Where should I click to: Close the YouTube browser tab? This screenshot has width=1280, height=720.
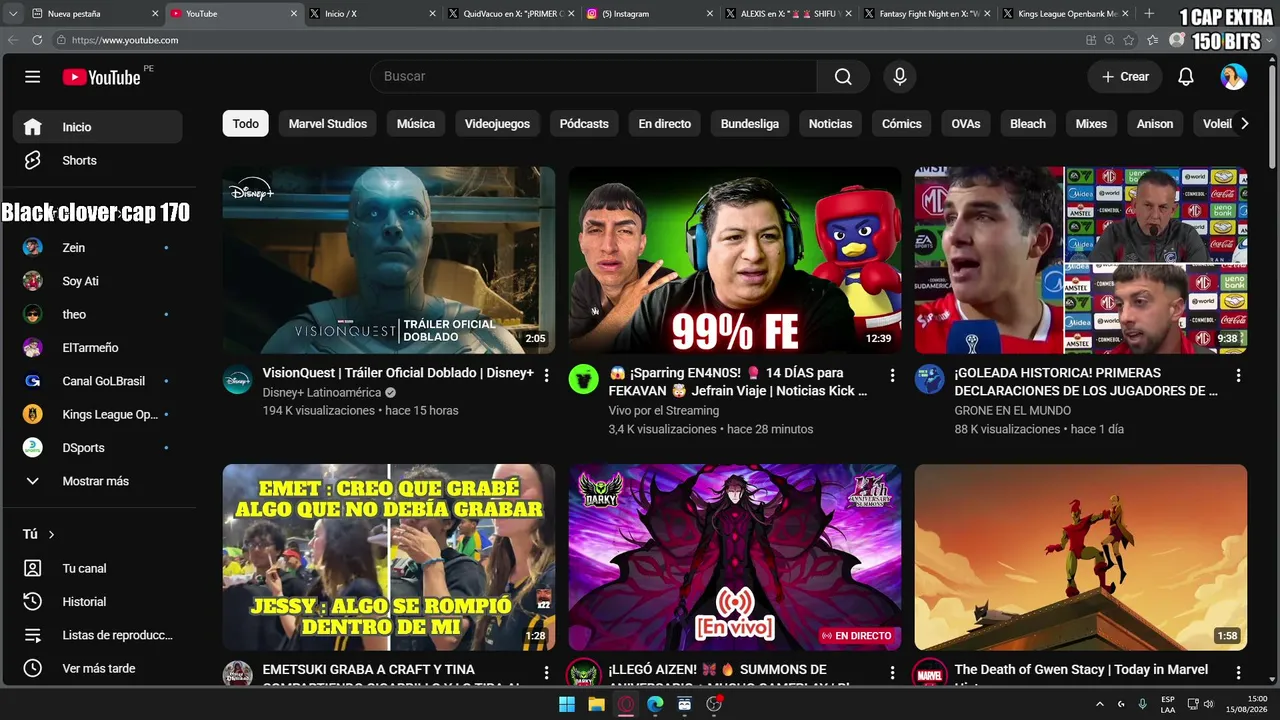point(294,14)
